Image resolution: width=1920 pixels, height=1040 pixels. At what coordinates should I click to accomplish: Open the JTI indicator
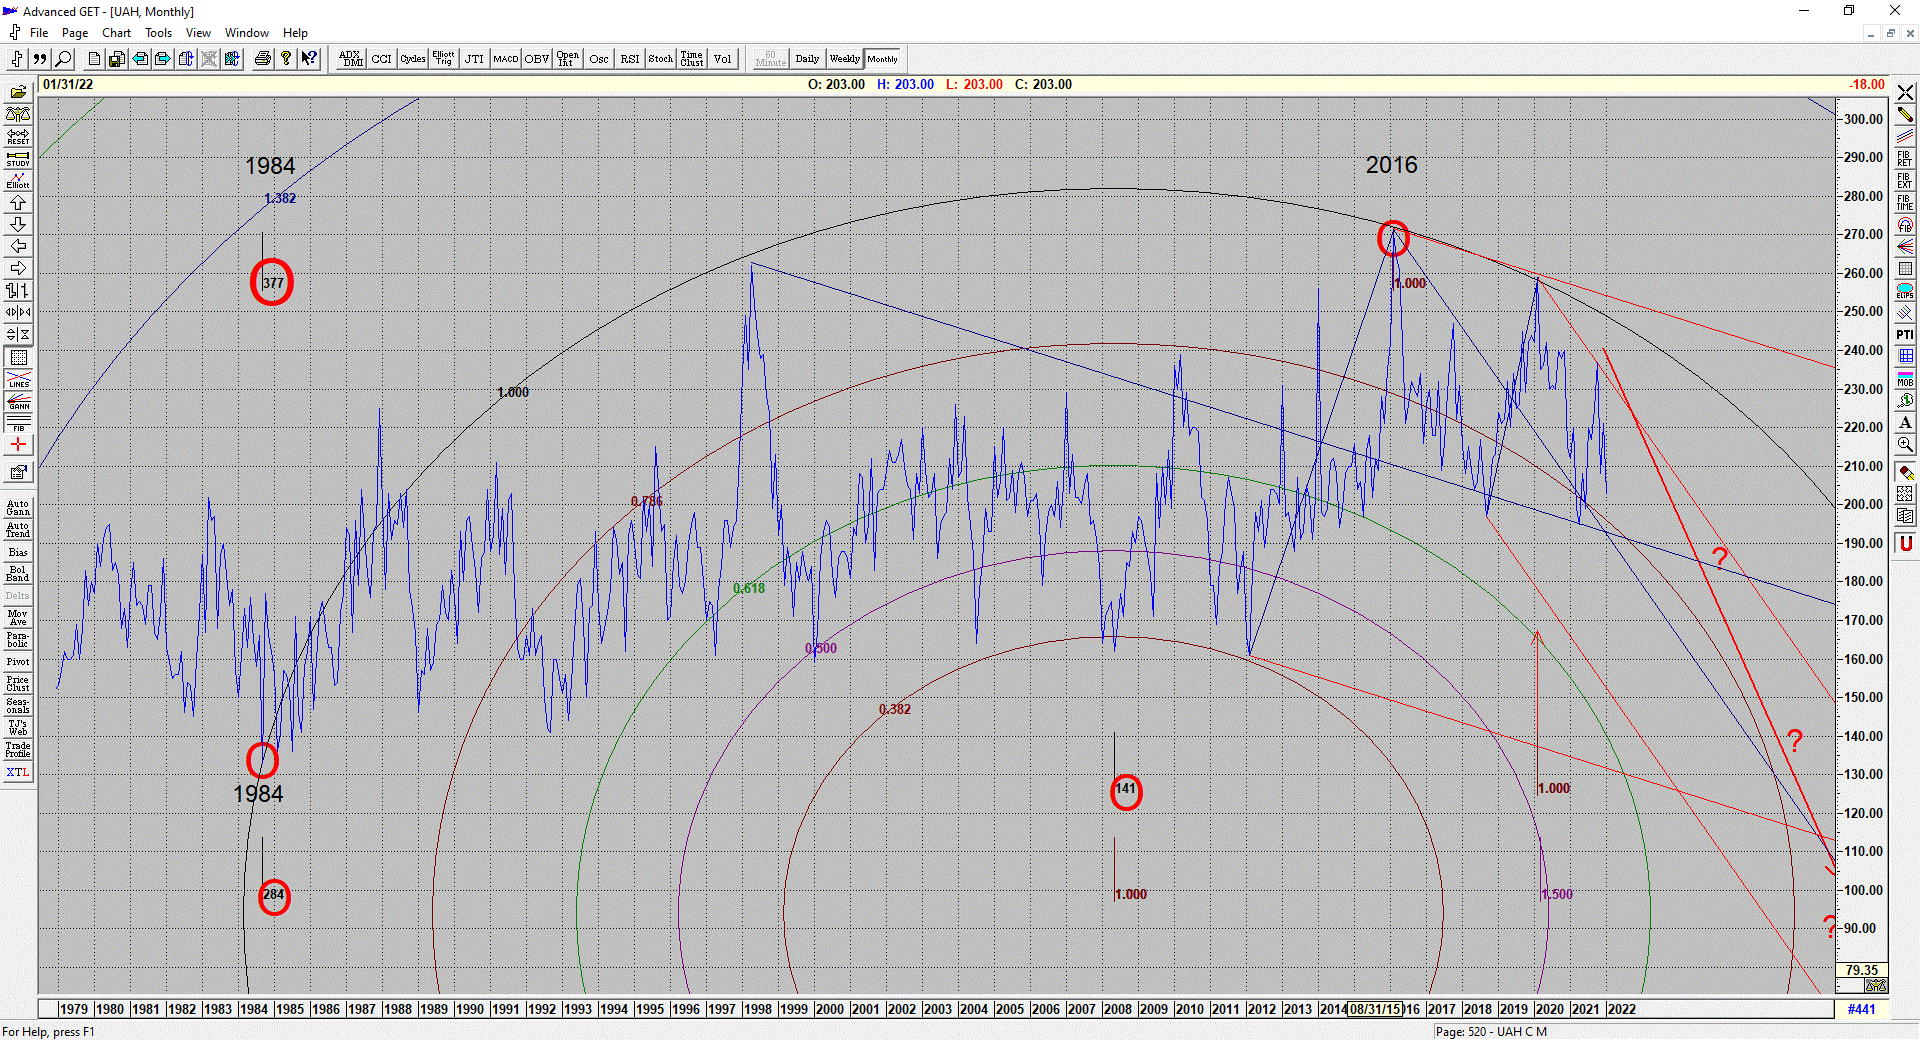pos(474,59)
